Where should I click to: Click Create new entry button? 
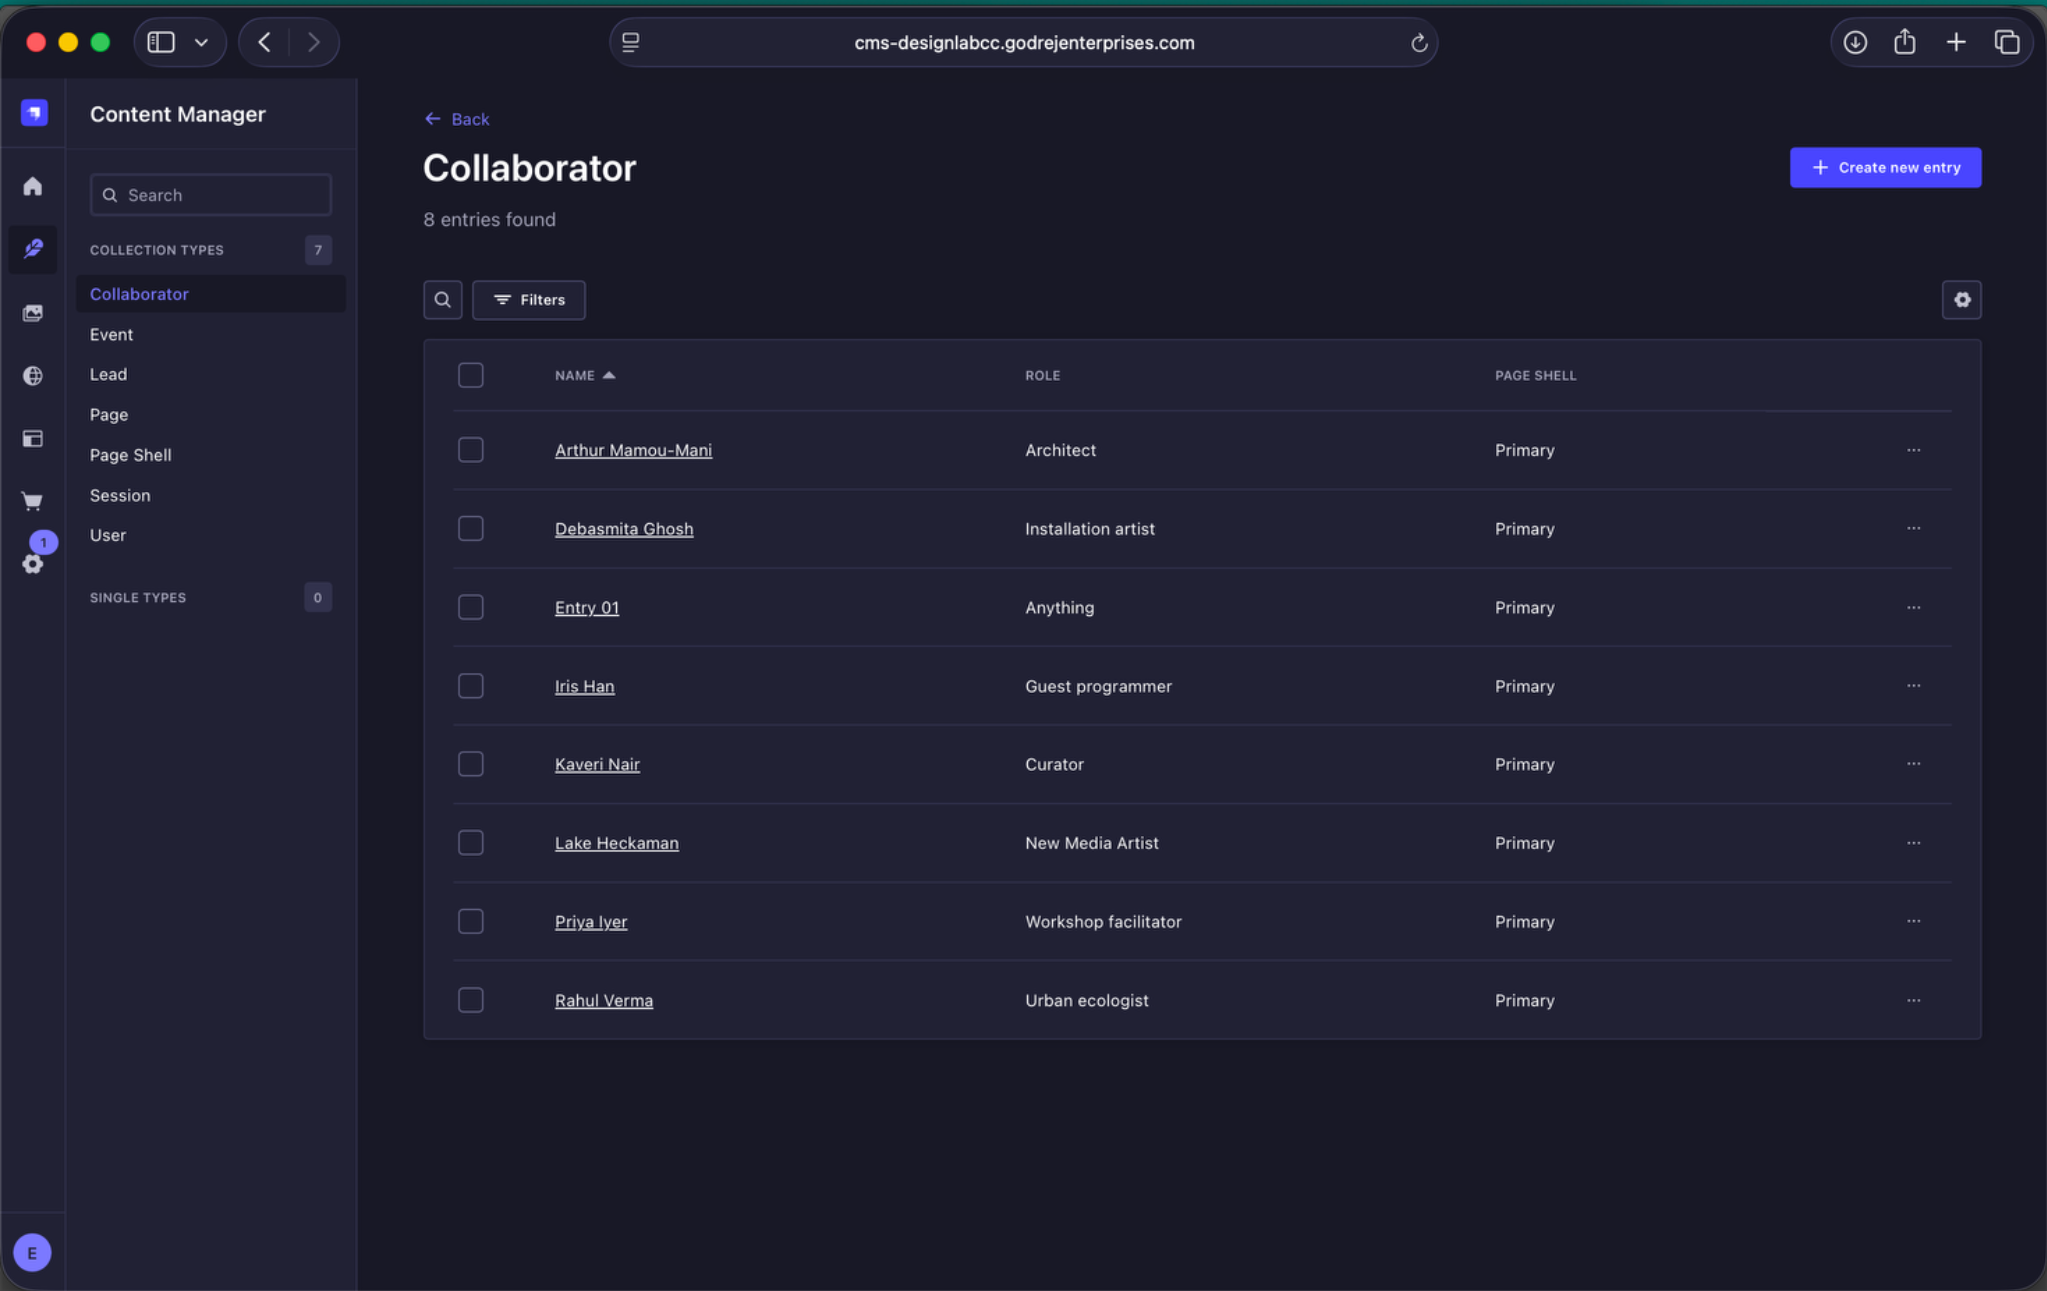click(x=1885, y=167)
